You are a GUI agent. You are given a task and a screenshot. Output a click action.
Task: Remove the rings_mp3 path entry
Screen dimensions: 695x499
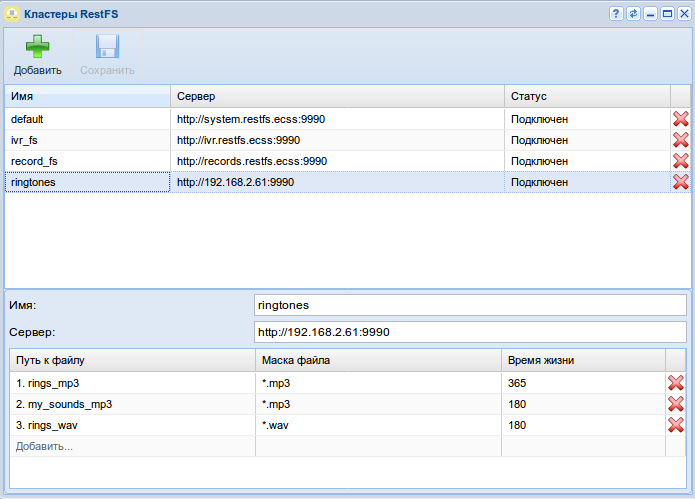(676, 383)
